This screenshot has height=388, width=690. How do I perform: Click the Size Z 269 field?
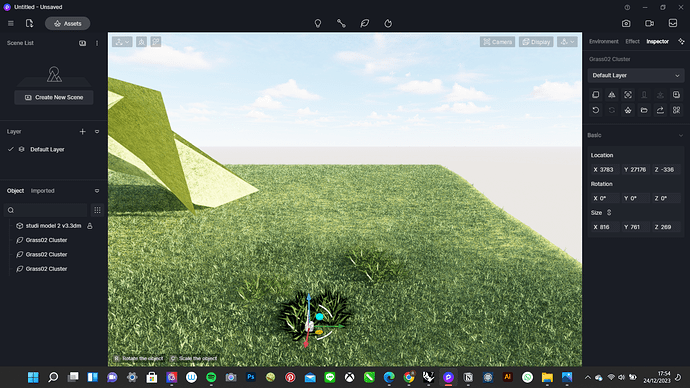pos(666,227)
